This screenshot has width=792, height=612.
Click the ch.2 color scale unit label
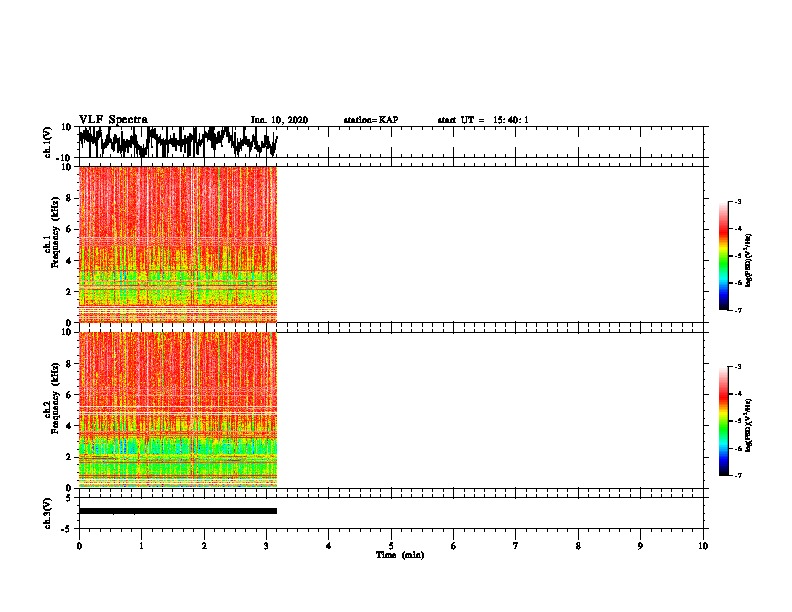coord(748,425)
